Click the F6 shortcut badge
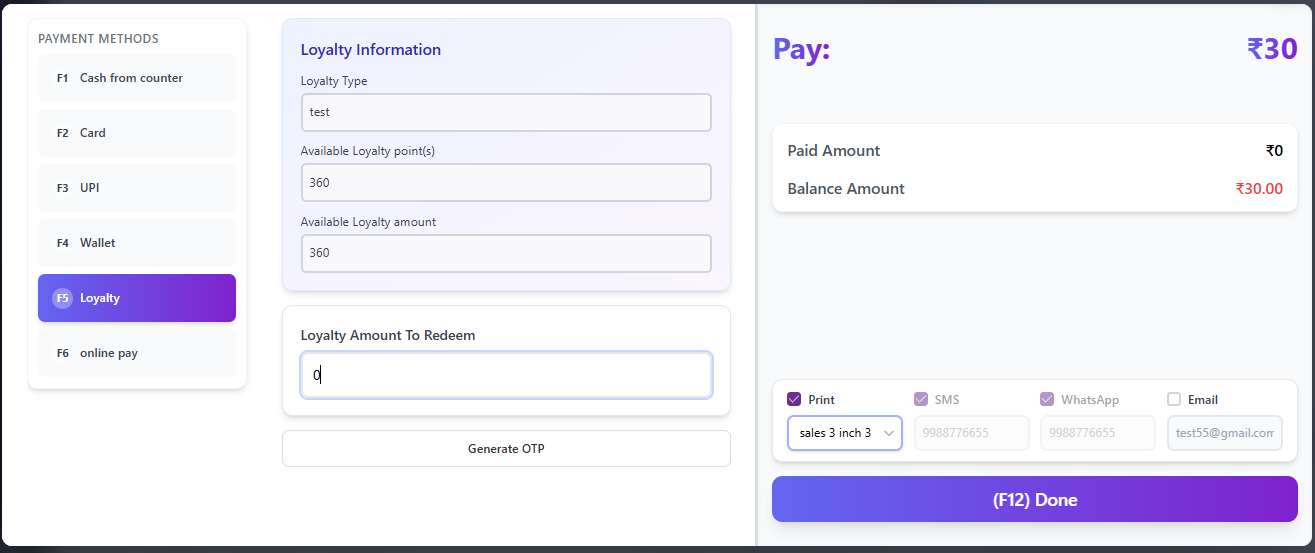 tap(62, 353)
